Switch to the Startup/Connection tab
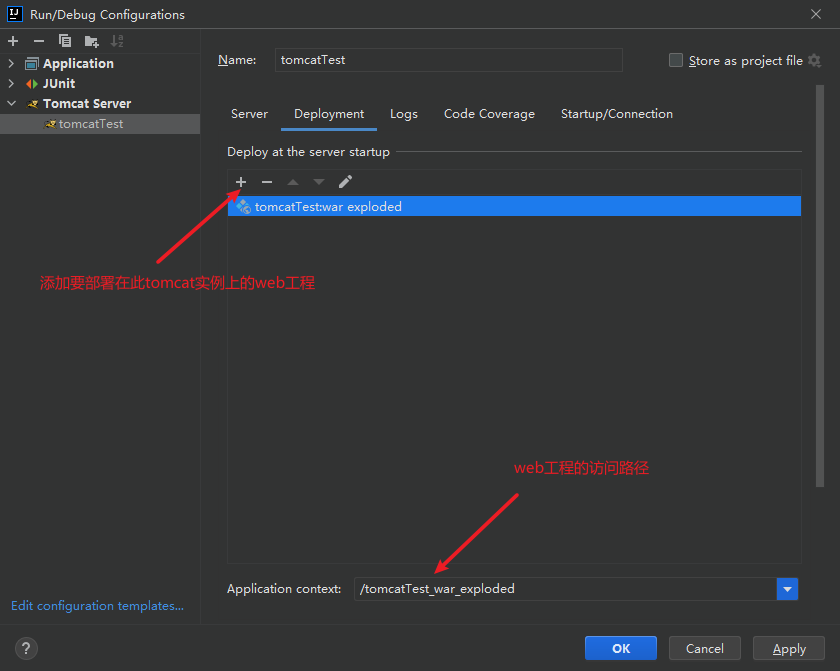This screenshot has width=840, height=671. tap(616, 114)
